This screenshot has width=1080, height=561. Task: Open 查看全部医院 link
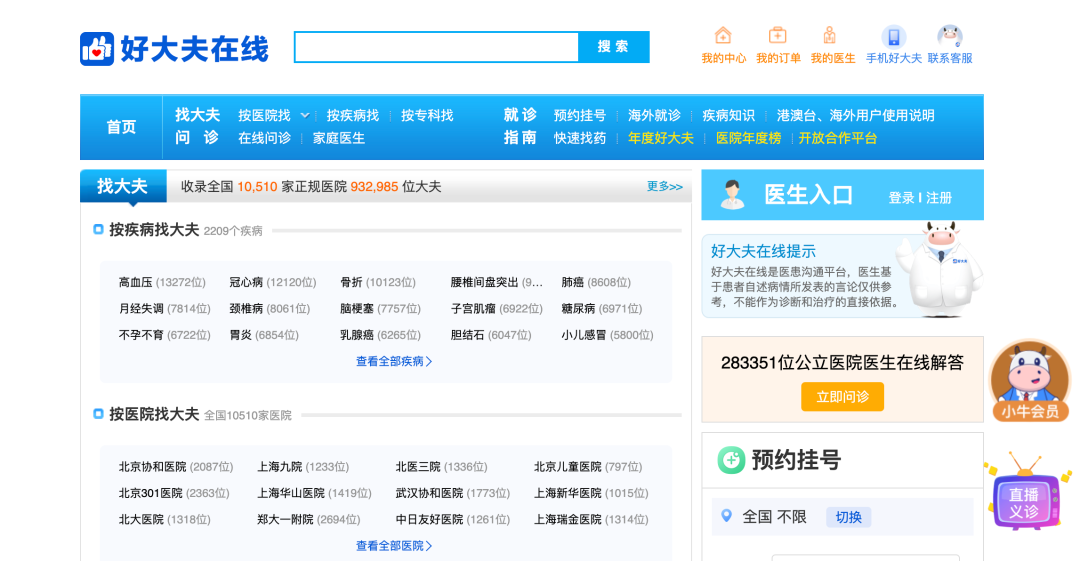tap(394, 546)
